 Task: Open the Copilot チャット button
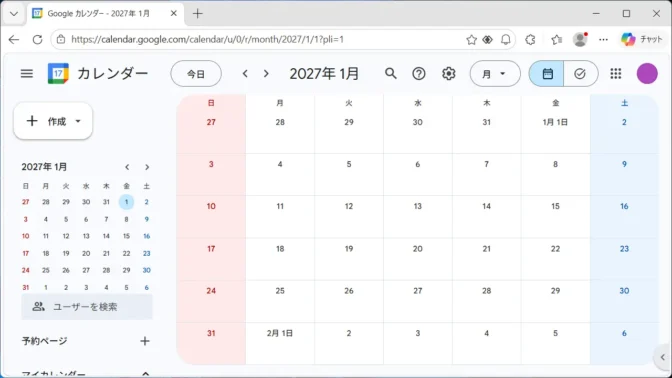pos(642,39)
